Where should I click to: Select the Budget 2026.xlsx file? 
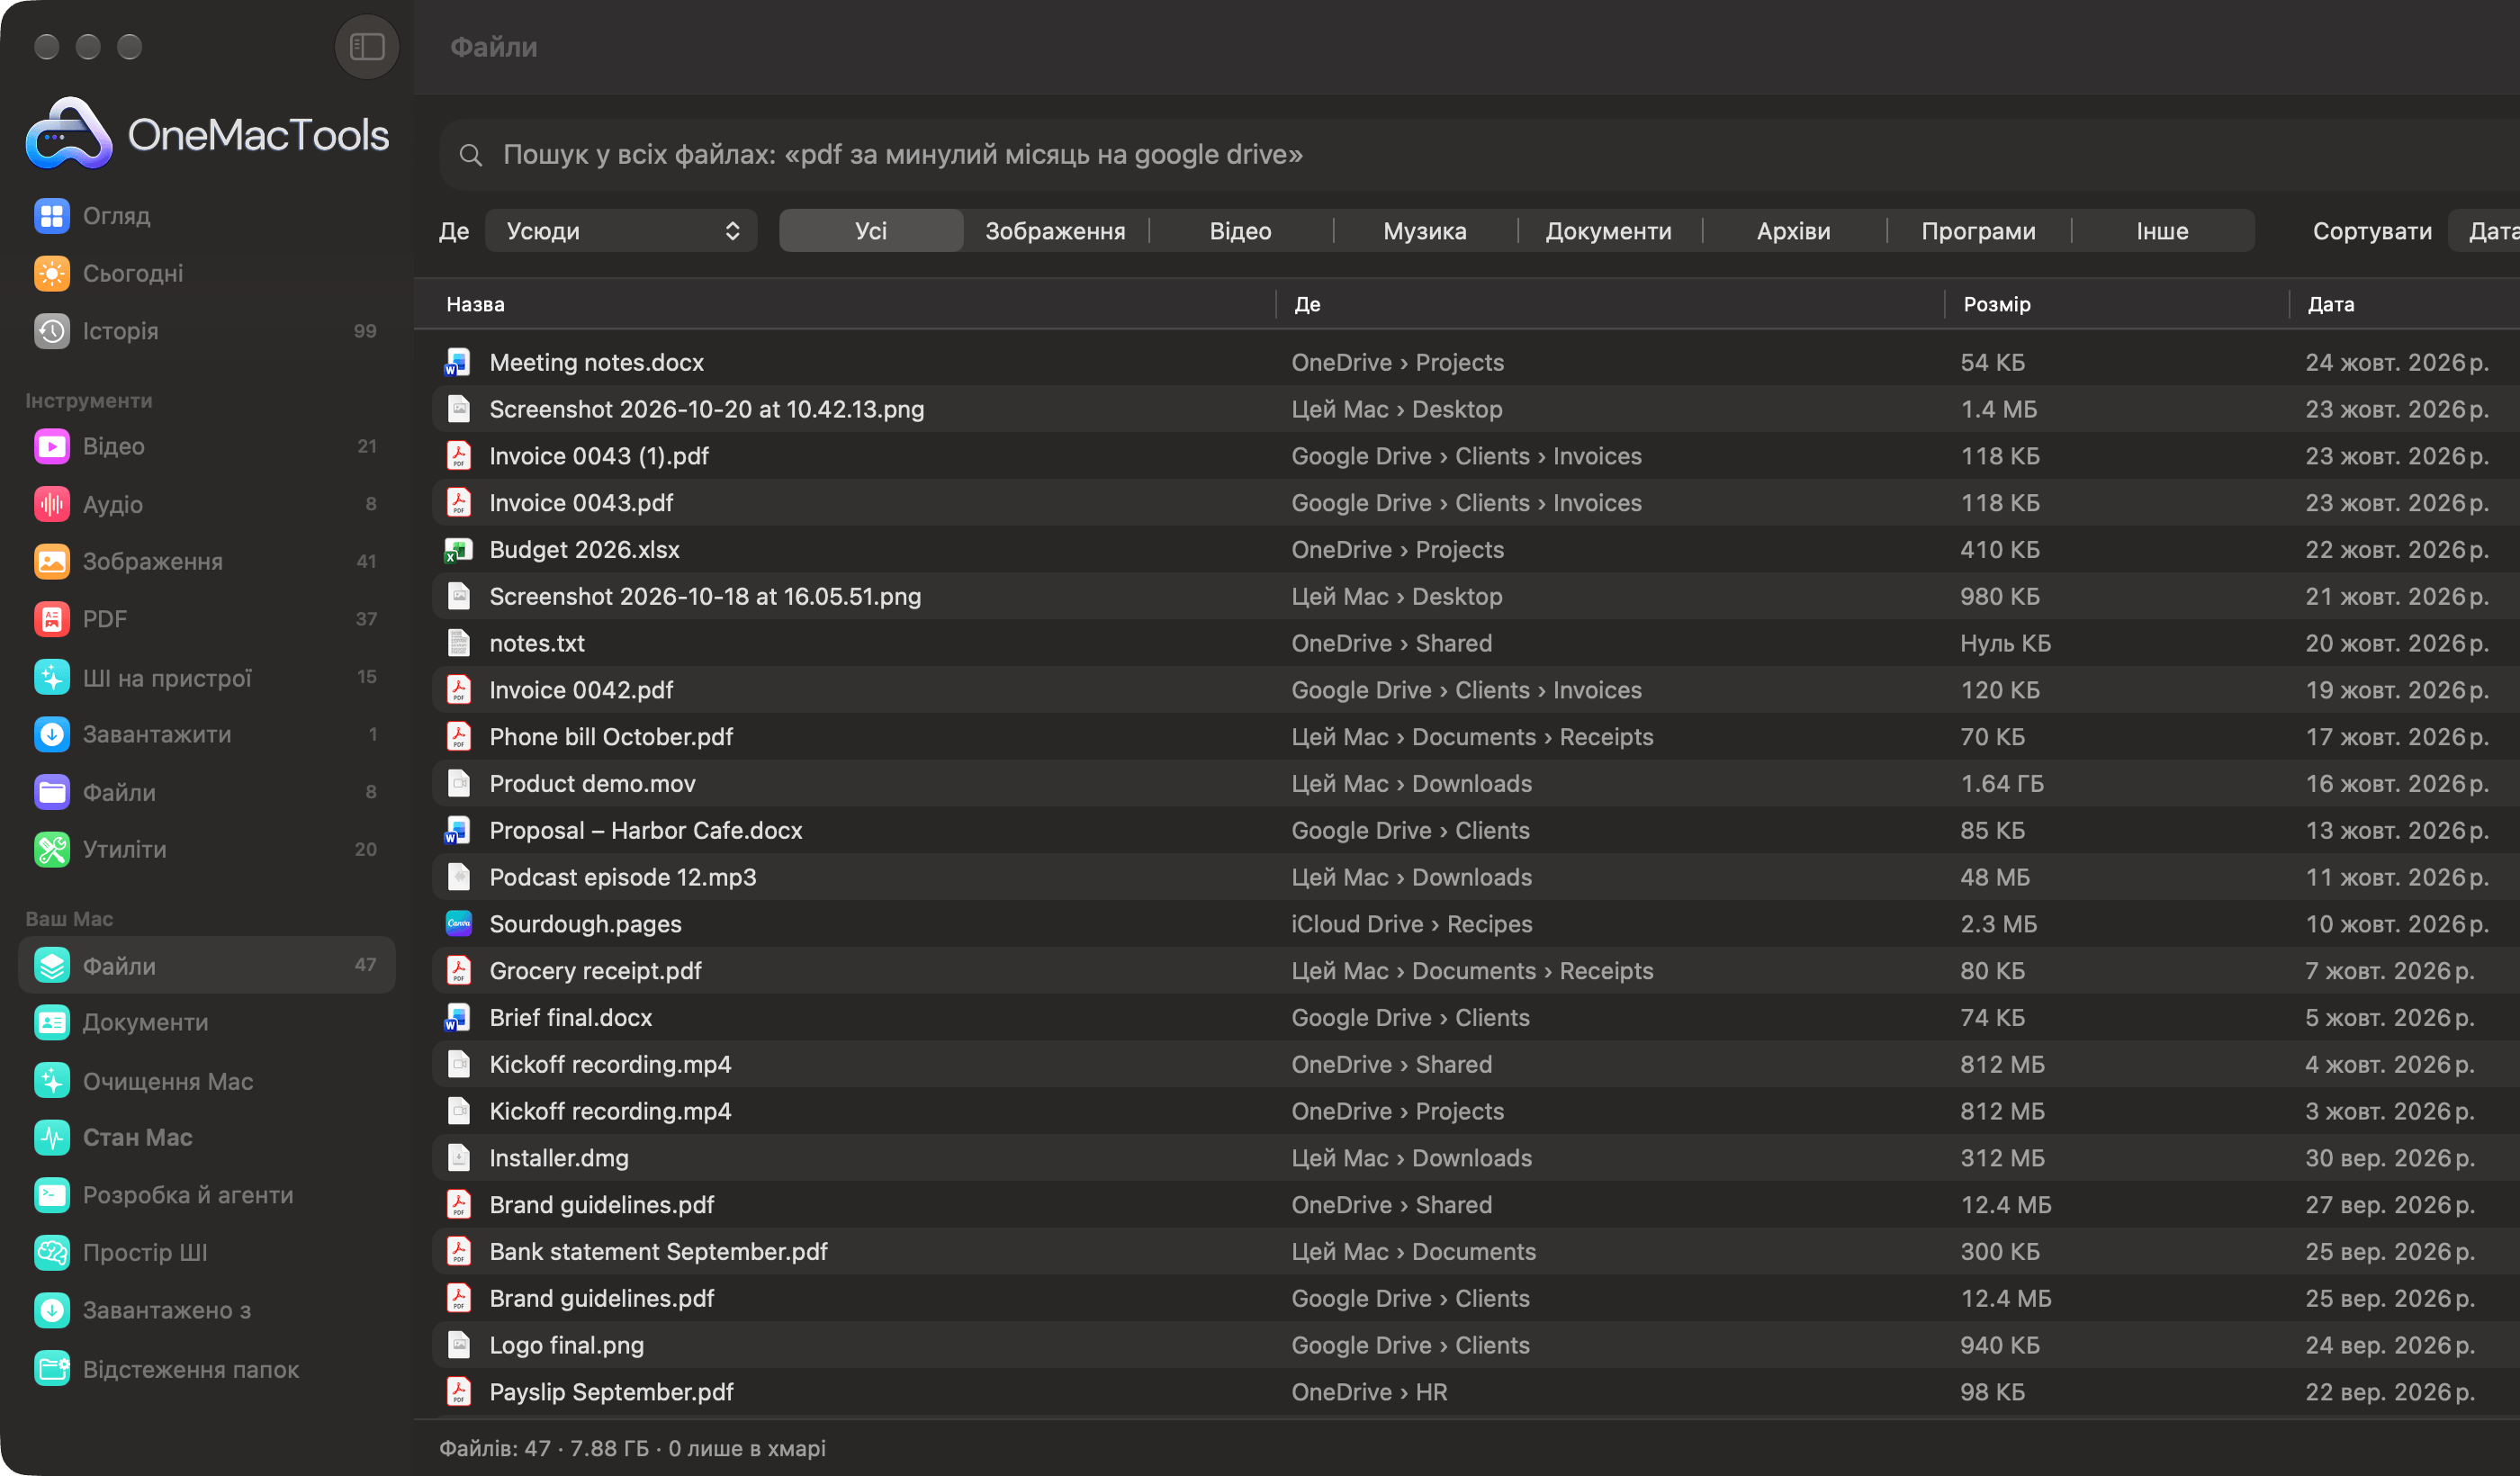click(x=1476, y=549)
